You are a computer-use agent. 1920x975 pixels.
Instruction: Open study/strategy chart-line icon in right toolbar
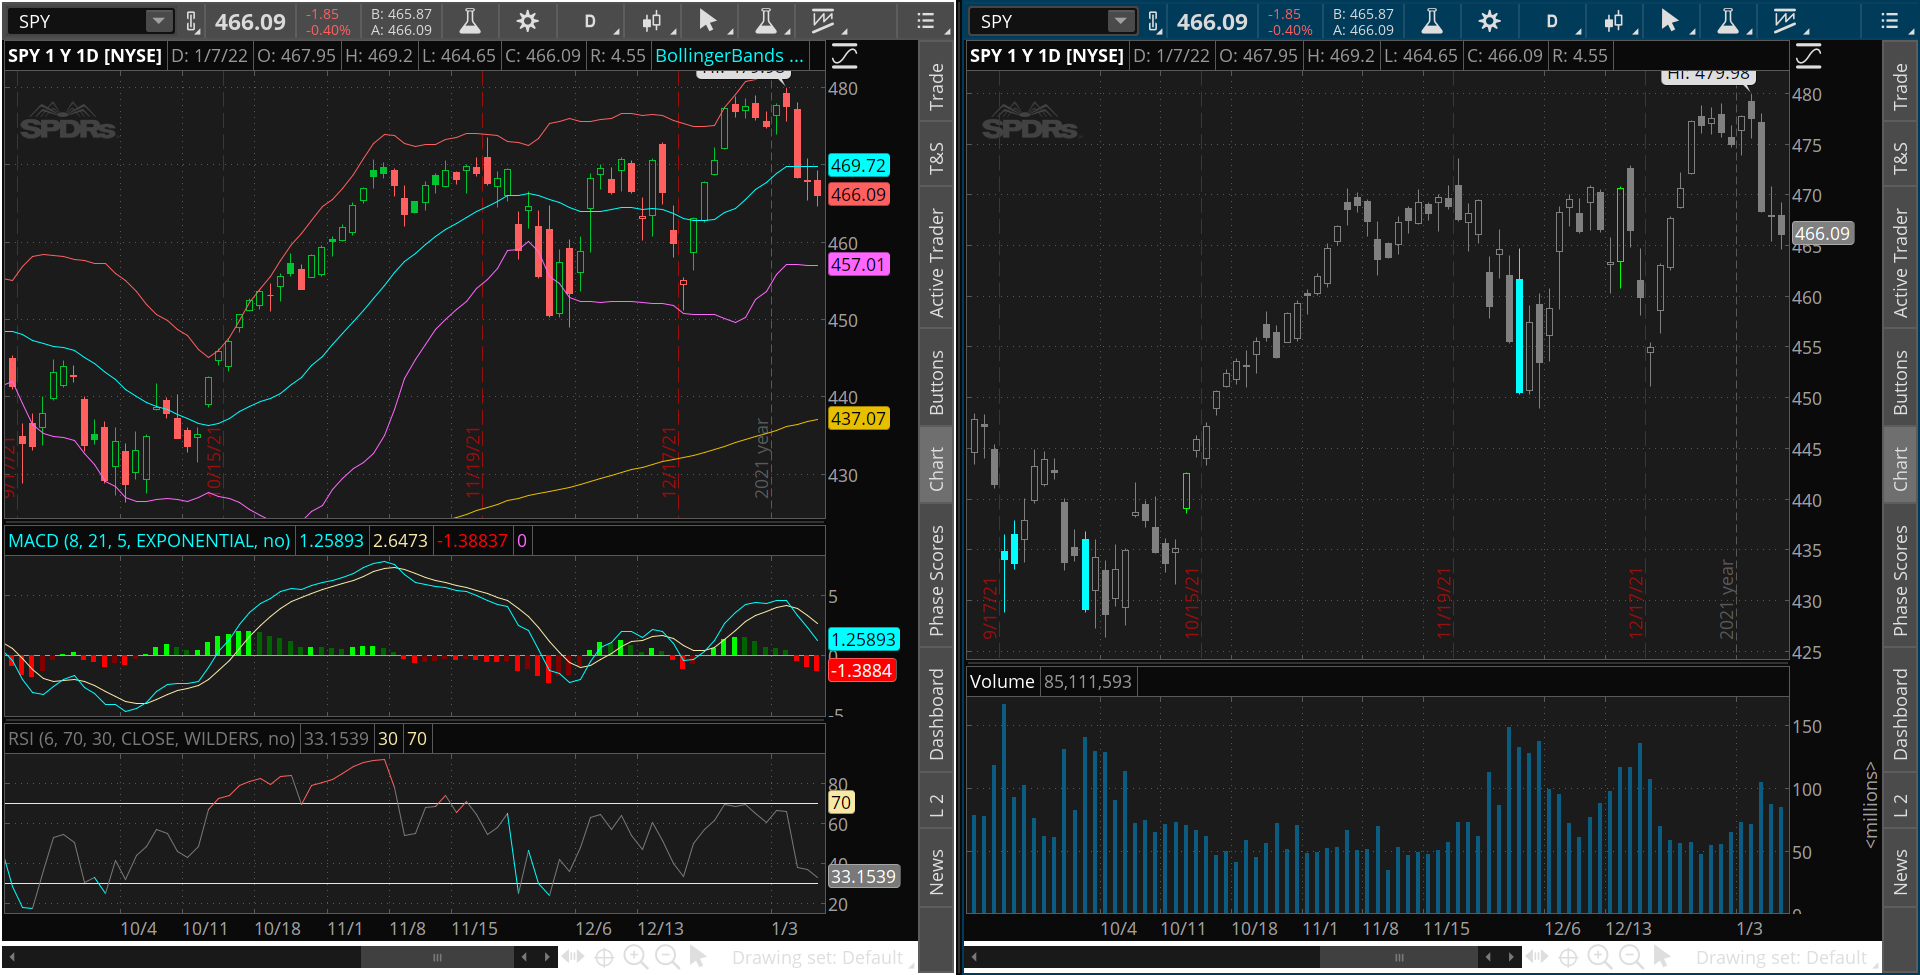point(1785,21)
